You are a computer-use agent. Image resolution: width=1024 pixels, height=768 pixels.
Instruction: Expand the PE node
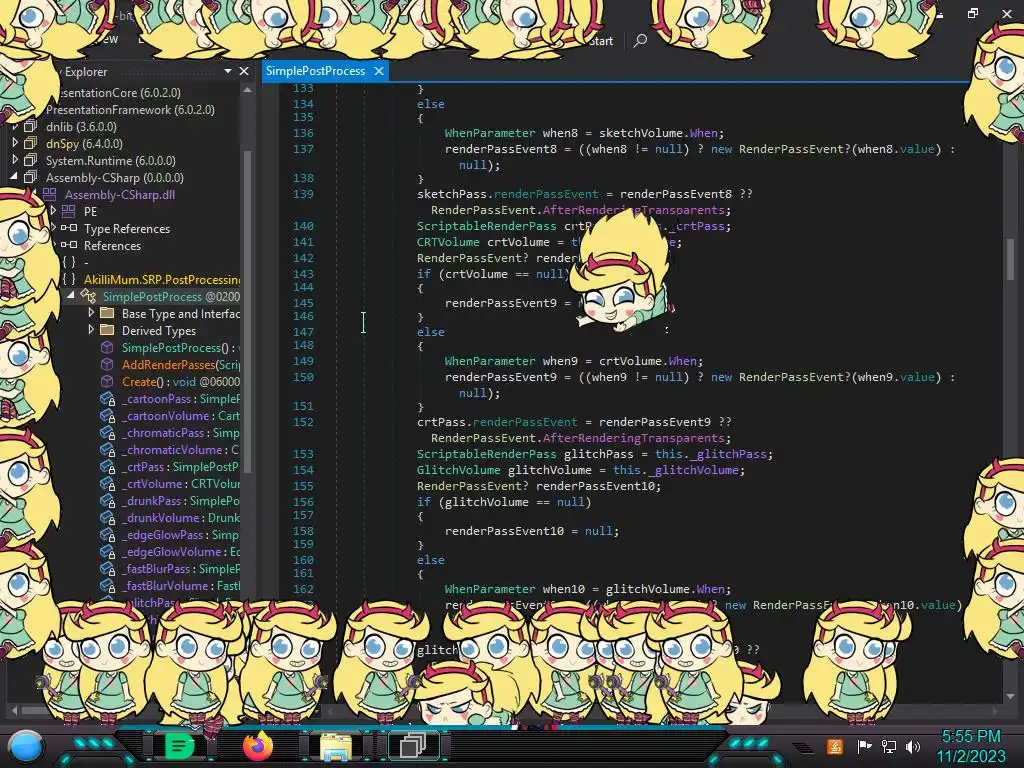coord(54,211)
